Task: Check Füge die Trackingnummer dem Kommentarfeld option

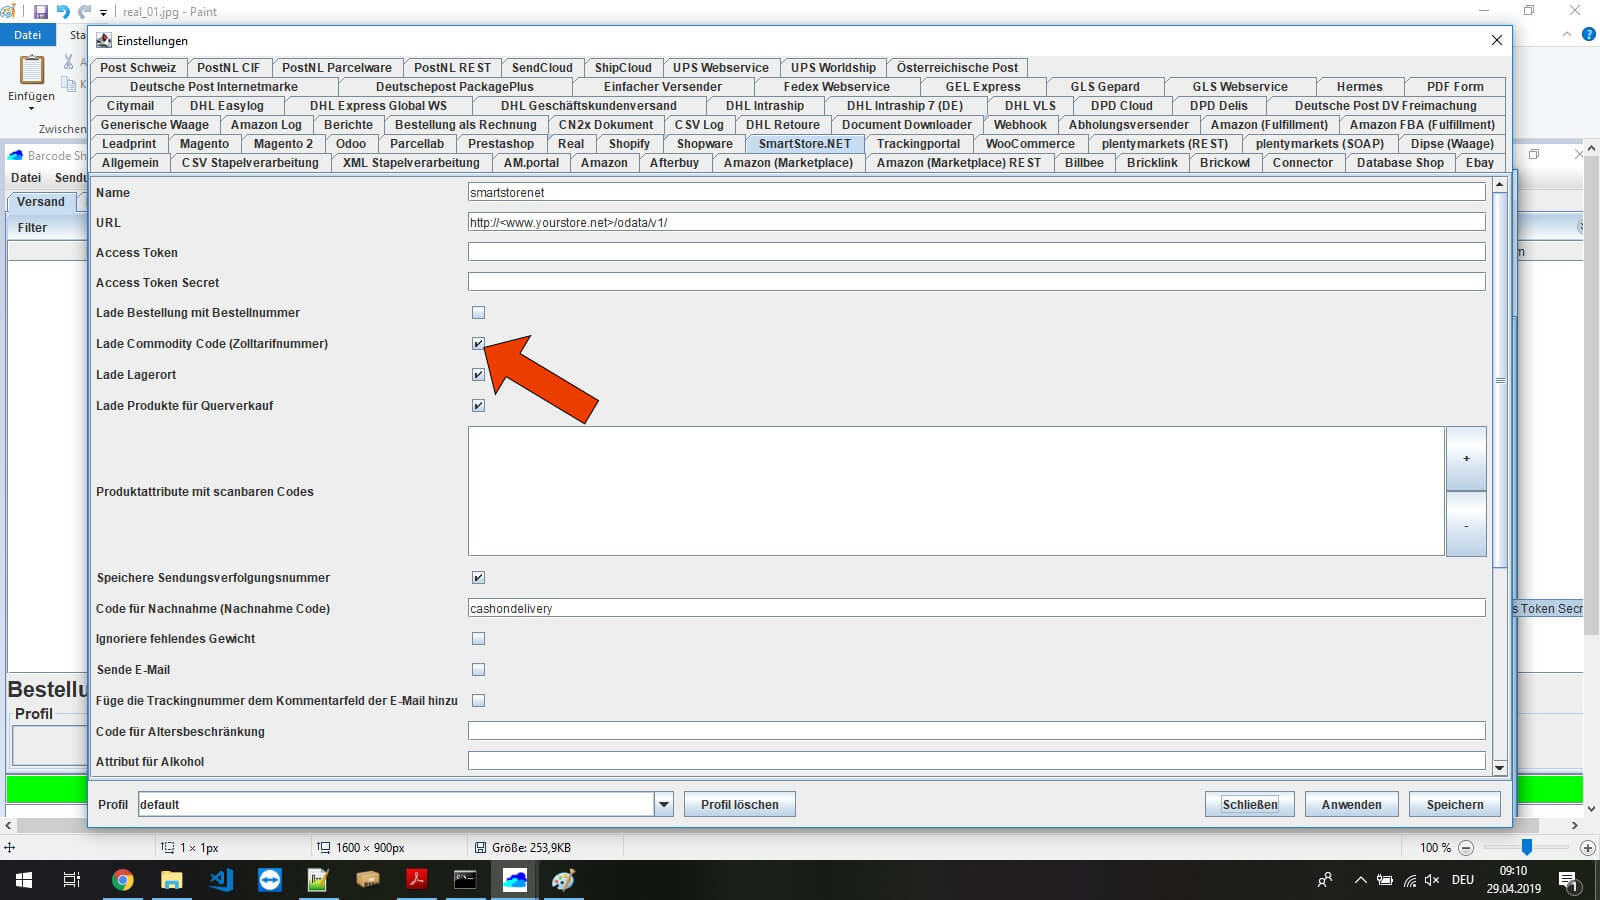Action: coord(478,701)
